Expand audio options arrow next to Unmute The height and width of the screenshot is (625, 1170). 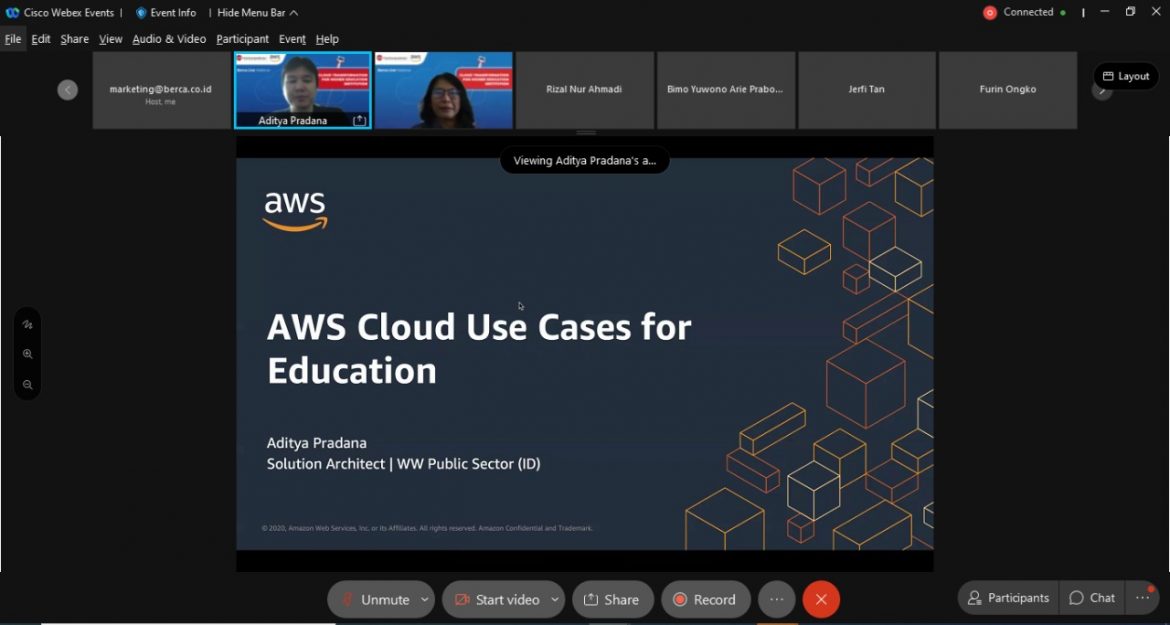(425, 600)
